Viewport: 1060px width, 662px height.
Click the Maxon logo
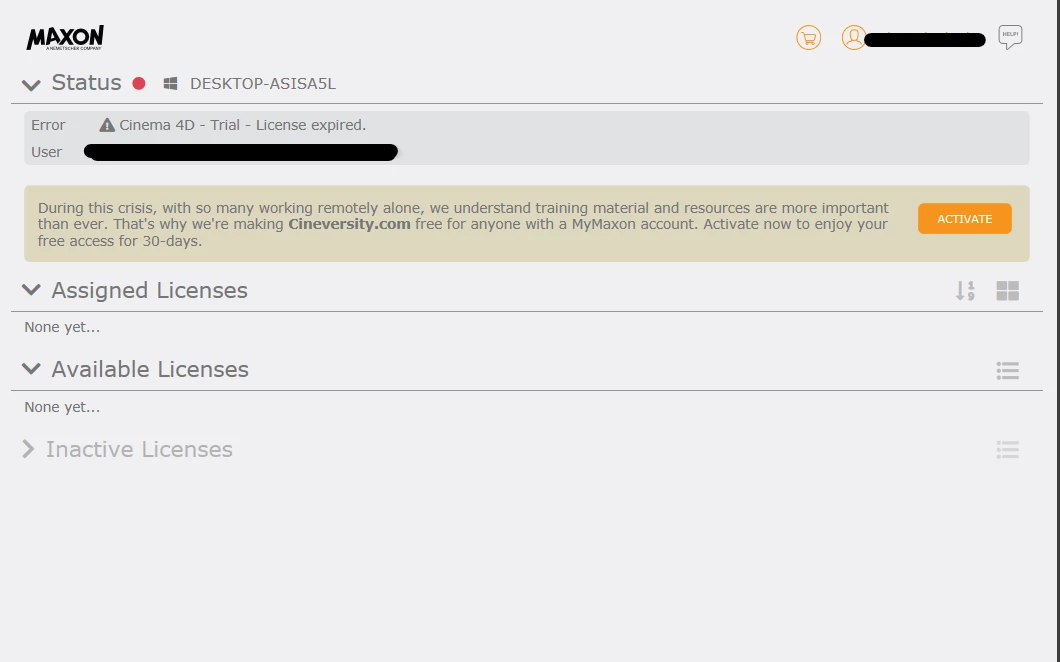[x=65, y=38]
